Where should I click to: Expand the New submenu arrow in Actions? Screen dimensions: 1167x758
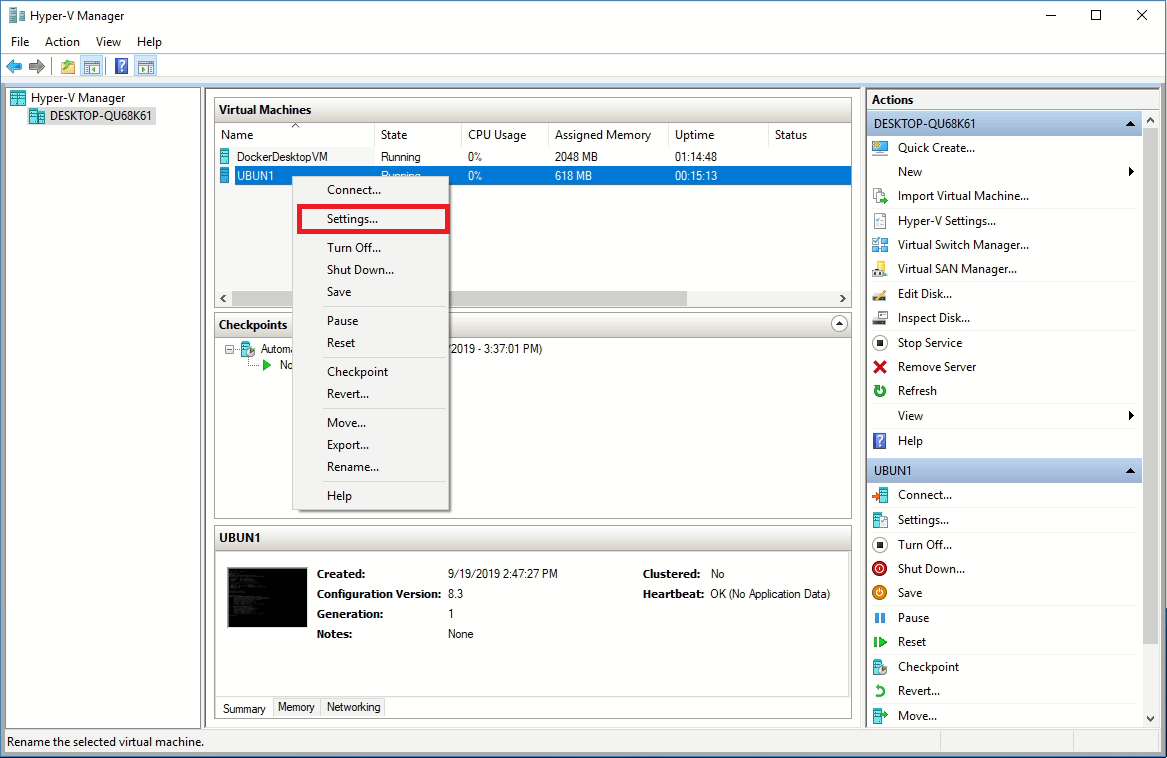point(1131,172)
